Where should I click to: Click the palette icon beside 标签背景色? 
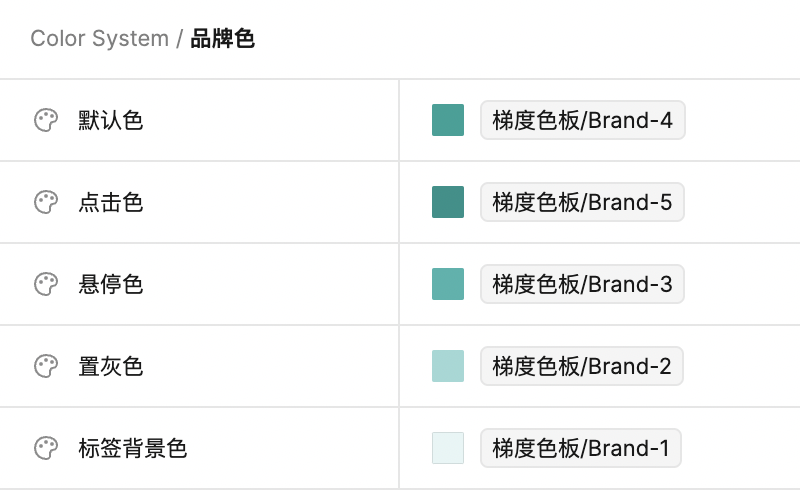(46, 448)
